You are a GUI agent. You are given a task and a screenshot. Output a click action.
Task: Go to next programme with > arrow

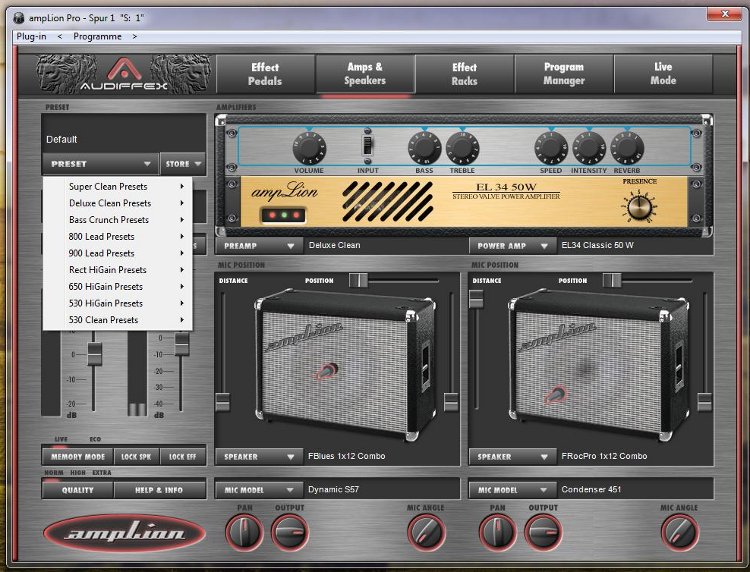(x=134, y=36)
